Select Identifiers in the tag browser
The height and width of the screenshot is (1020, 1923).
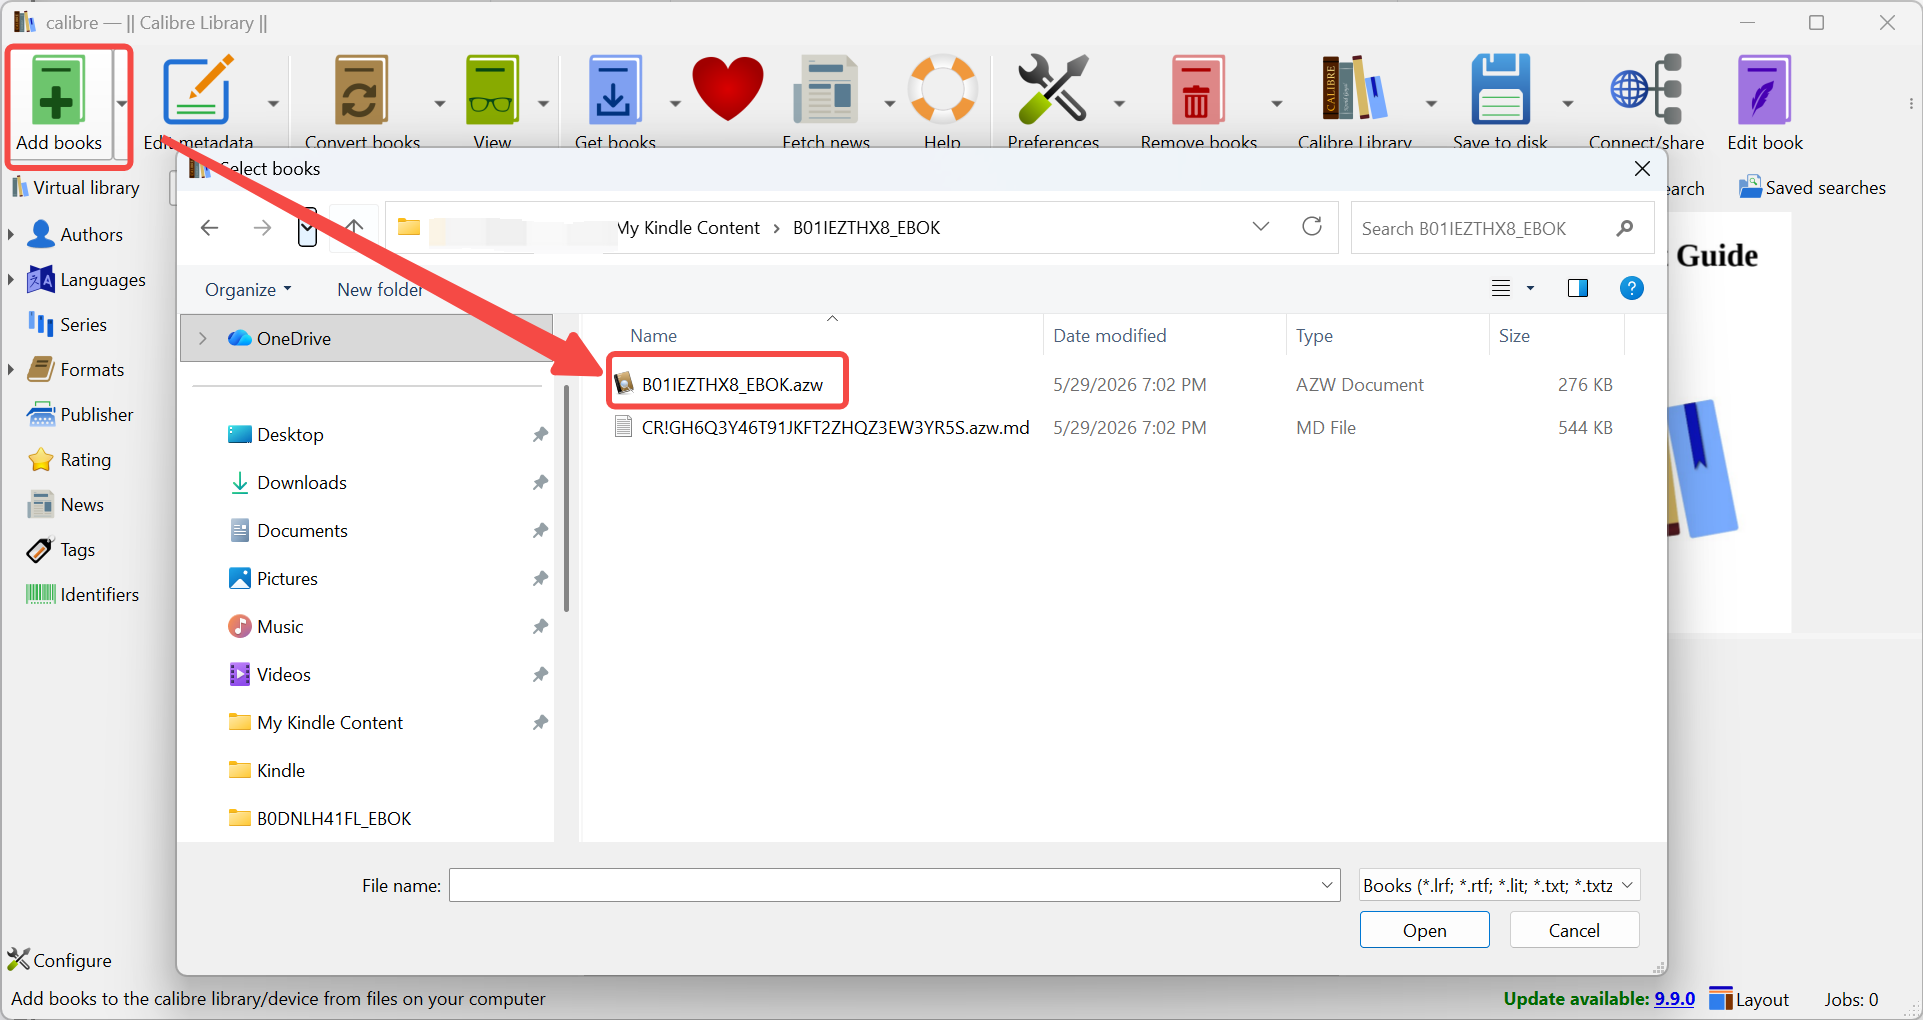[x=99, y=594]
